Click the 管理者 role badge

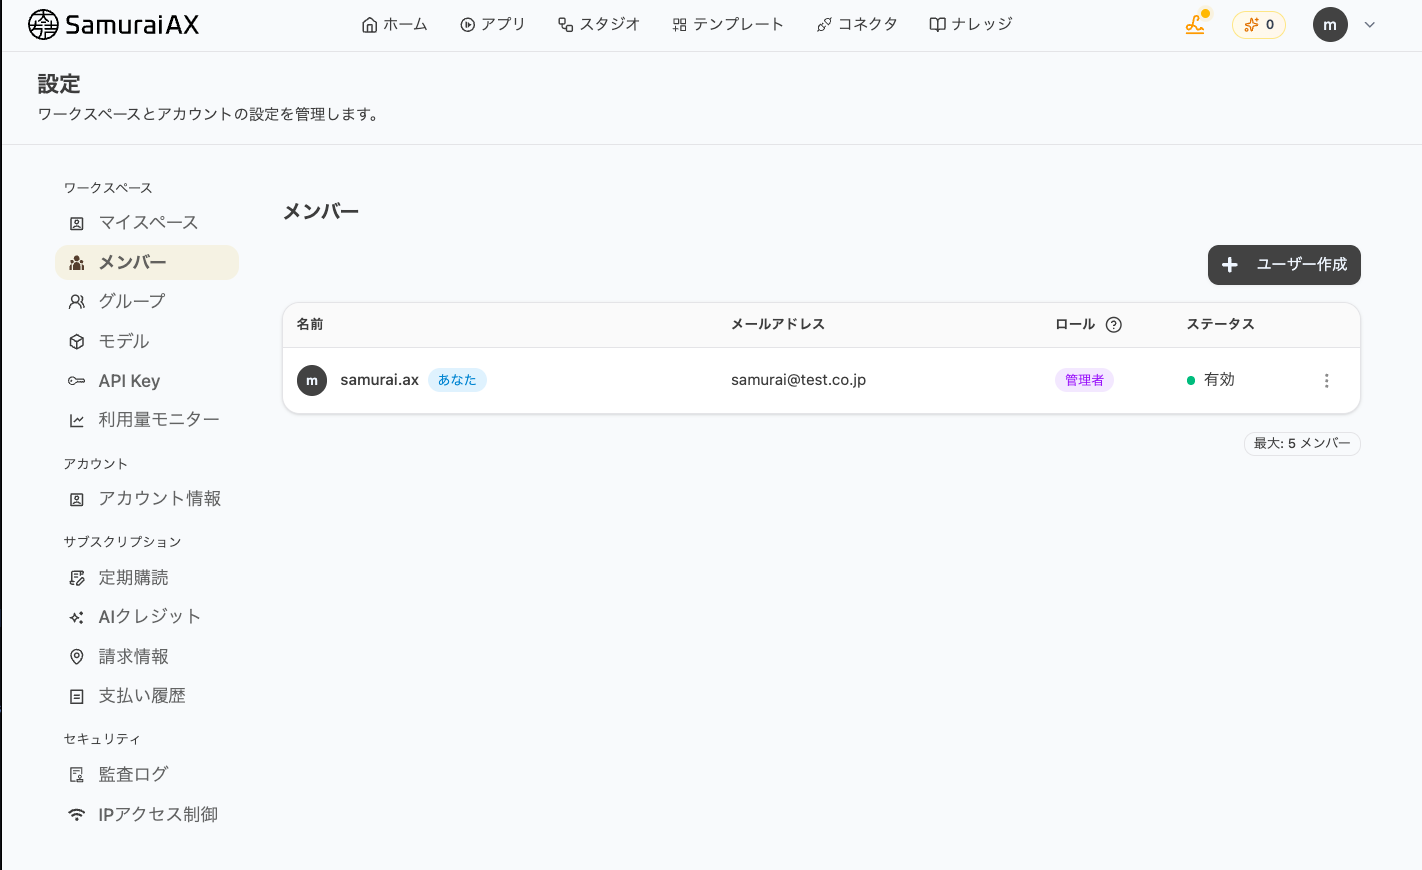[1084, 380]
